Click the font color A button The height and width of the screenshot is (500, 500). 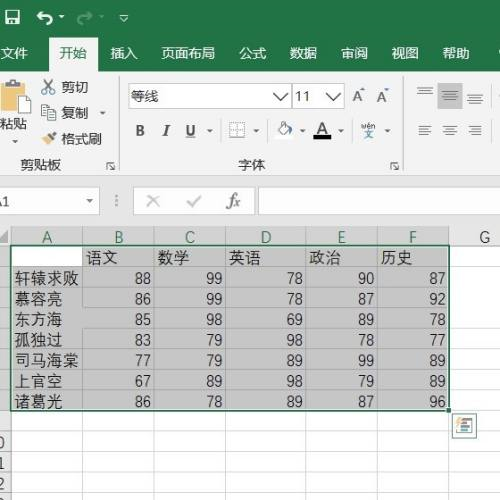point(322,130)
